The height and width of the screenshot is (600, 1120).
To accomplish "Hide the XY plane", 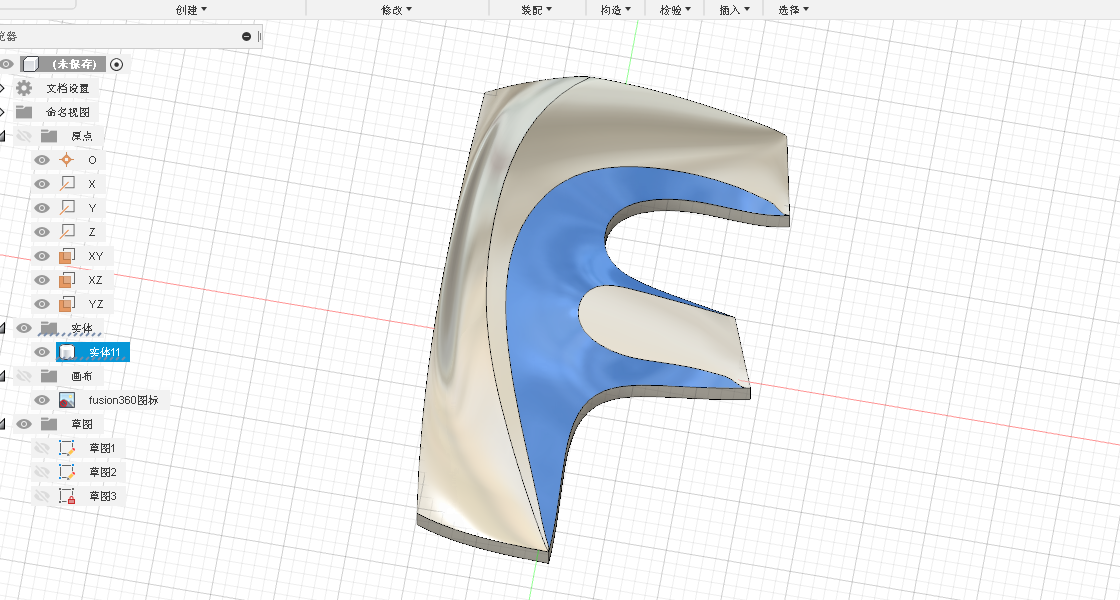I will (42, 256).
